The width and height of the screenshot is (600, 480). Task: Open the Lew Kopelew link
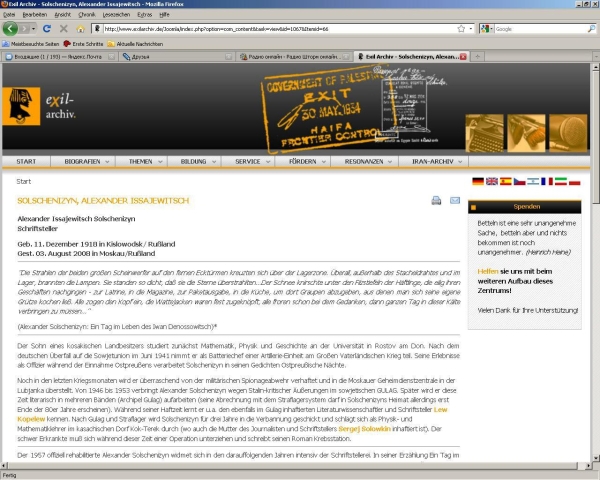pyautogui.click(x=440, y=410)
